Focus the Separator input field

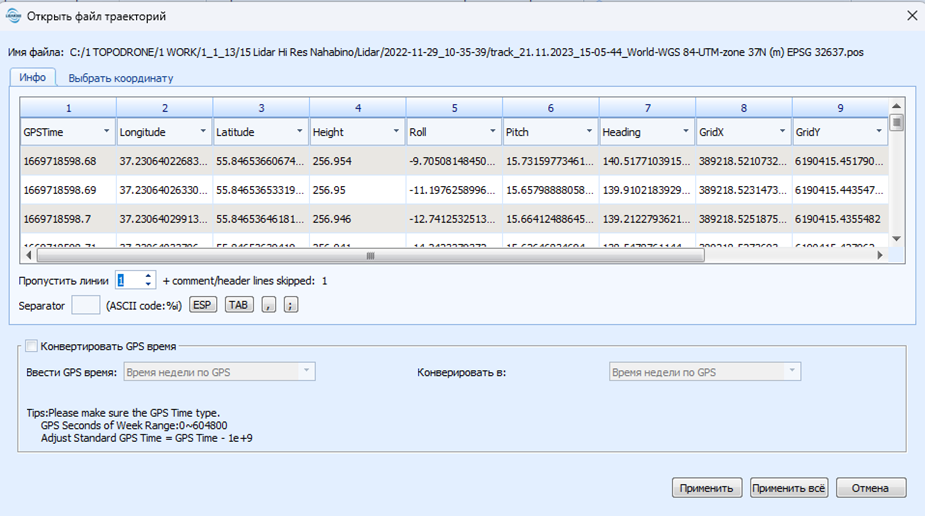86,305
